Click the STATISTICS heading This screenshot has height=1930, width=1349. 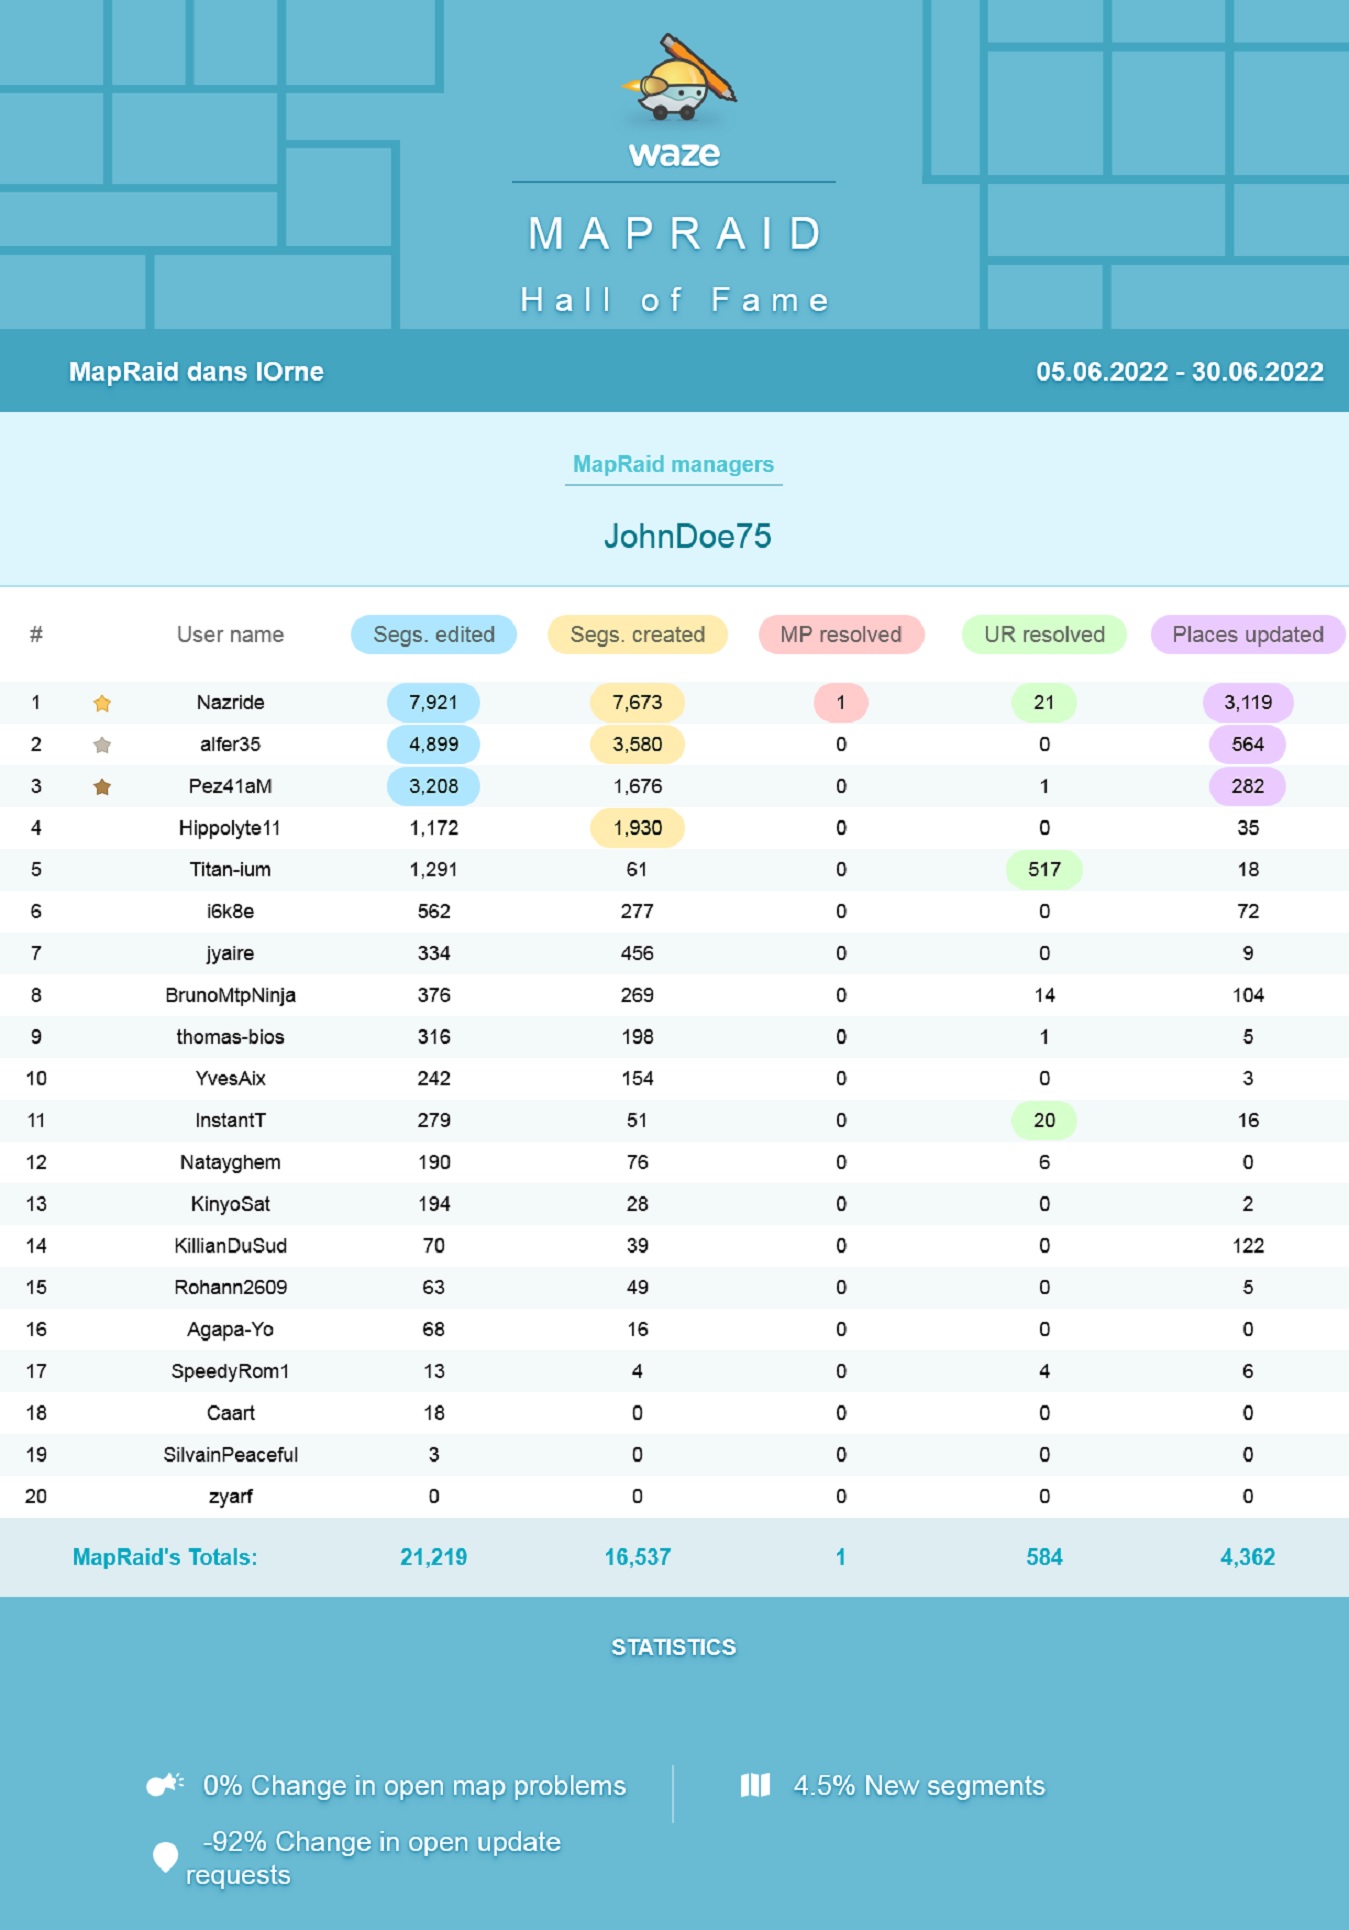(x=674, y=1647)
